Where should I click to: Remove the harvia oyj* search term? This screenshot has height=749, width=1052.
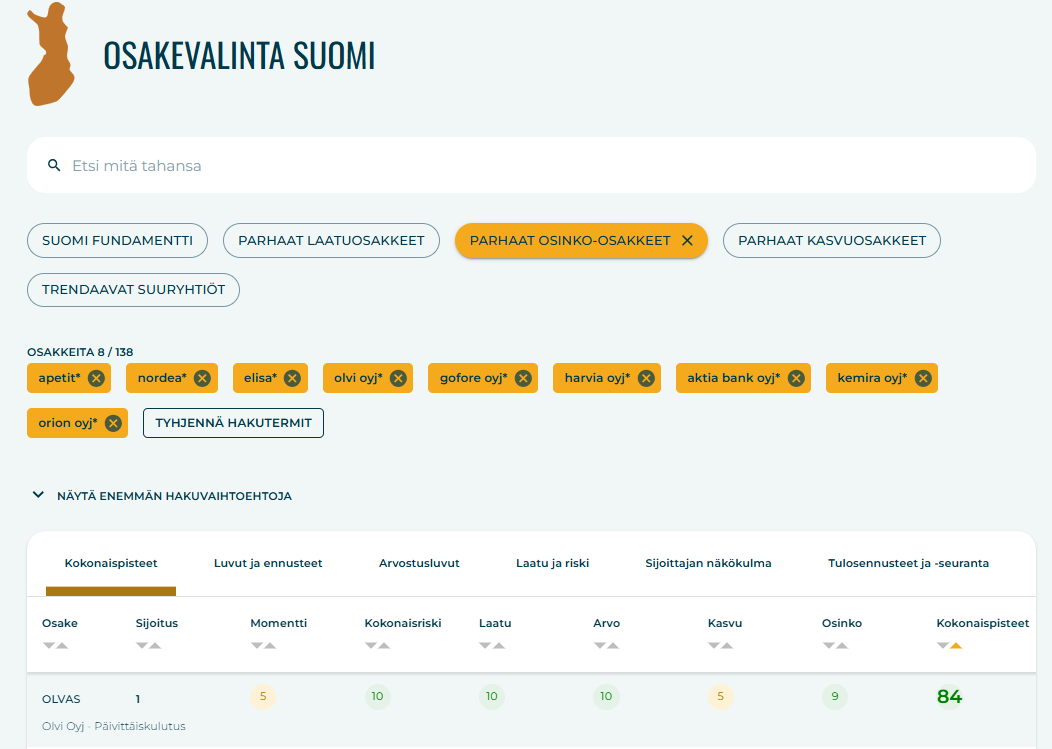645,378
